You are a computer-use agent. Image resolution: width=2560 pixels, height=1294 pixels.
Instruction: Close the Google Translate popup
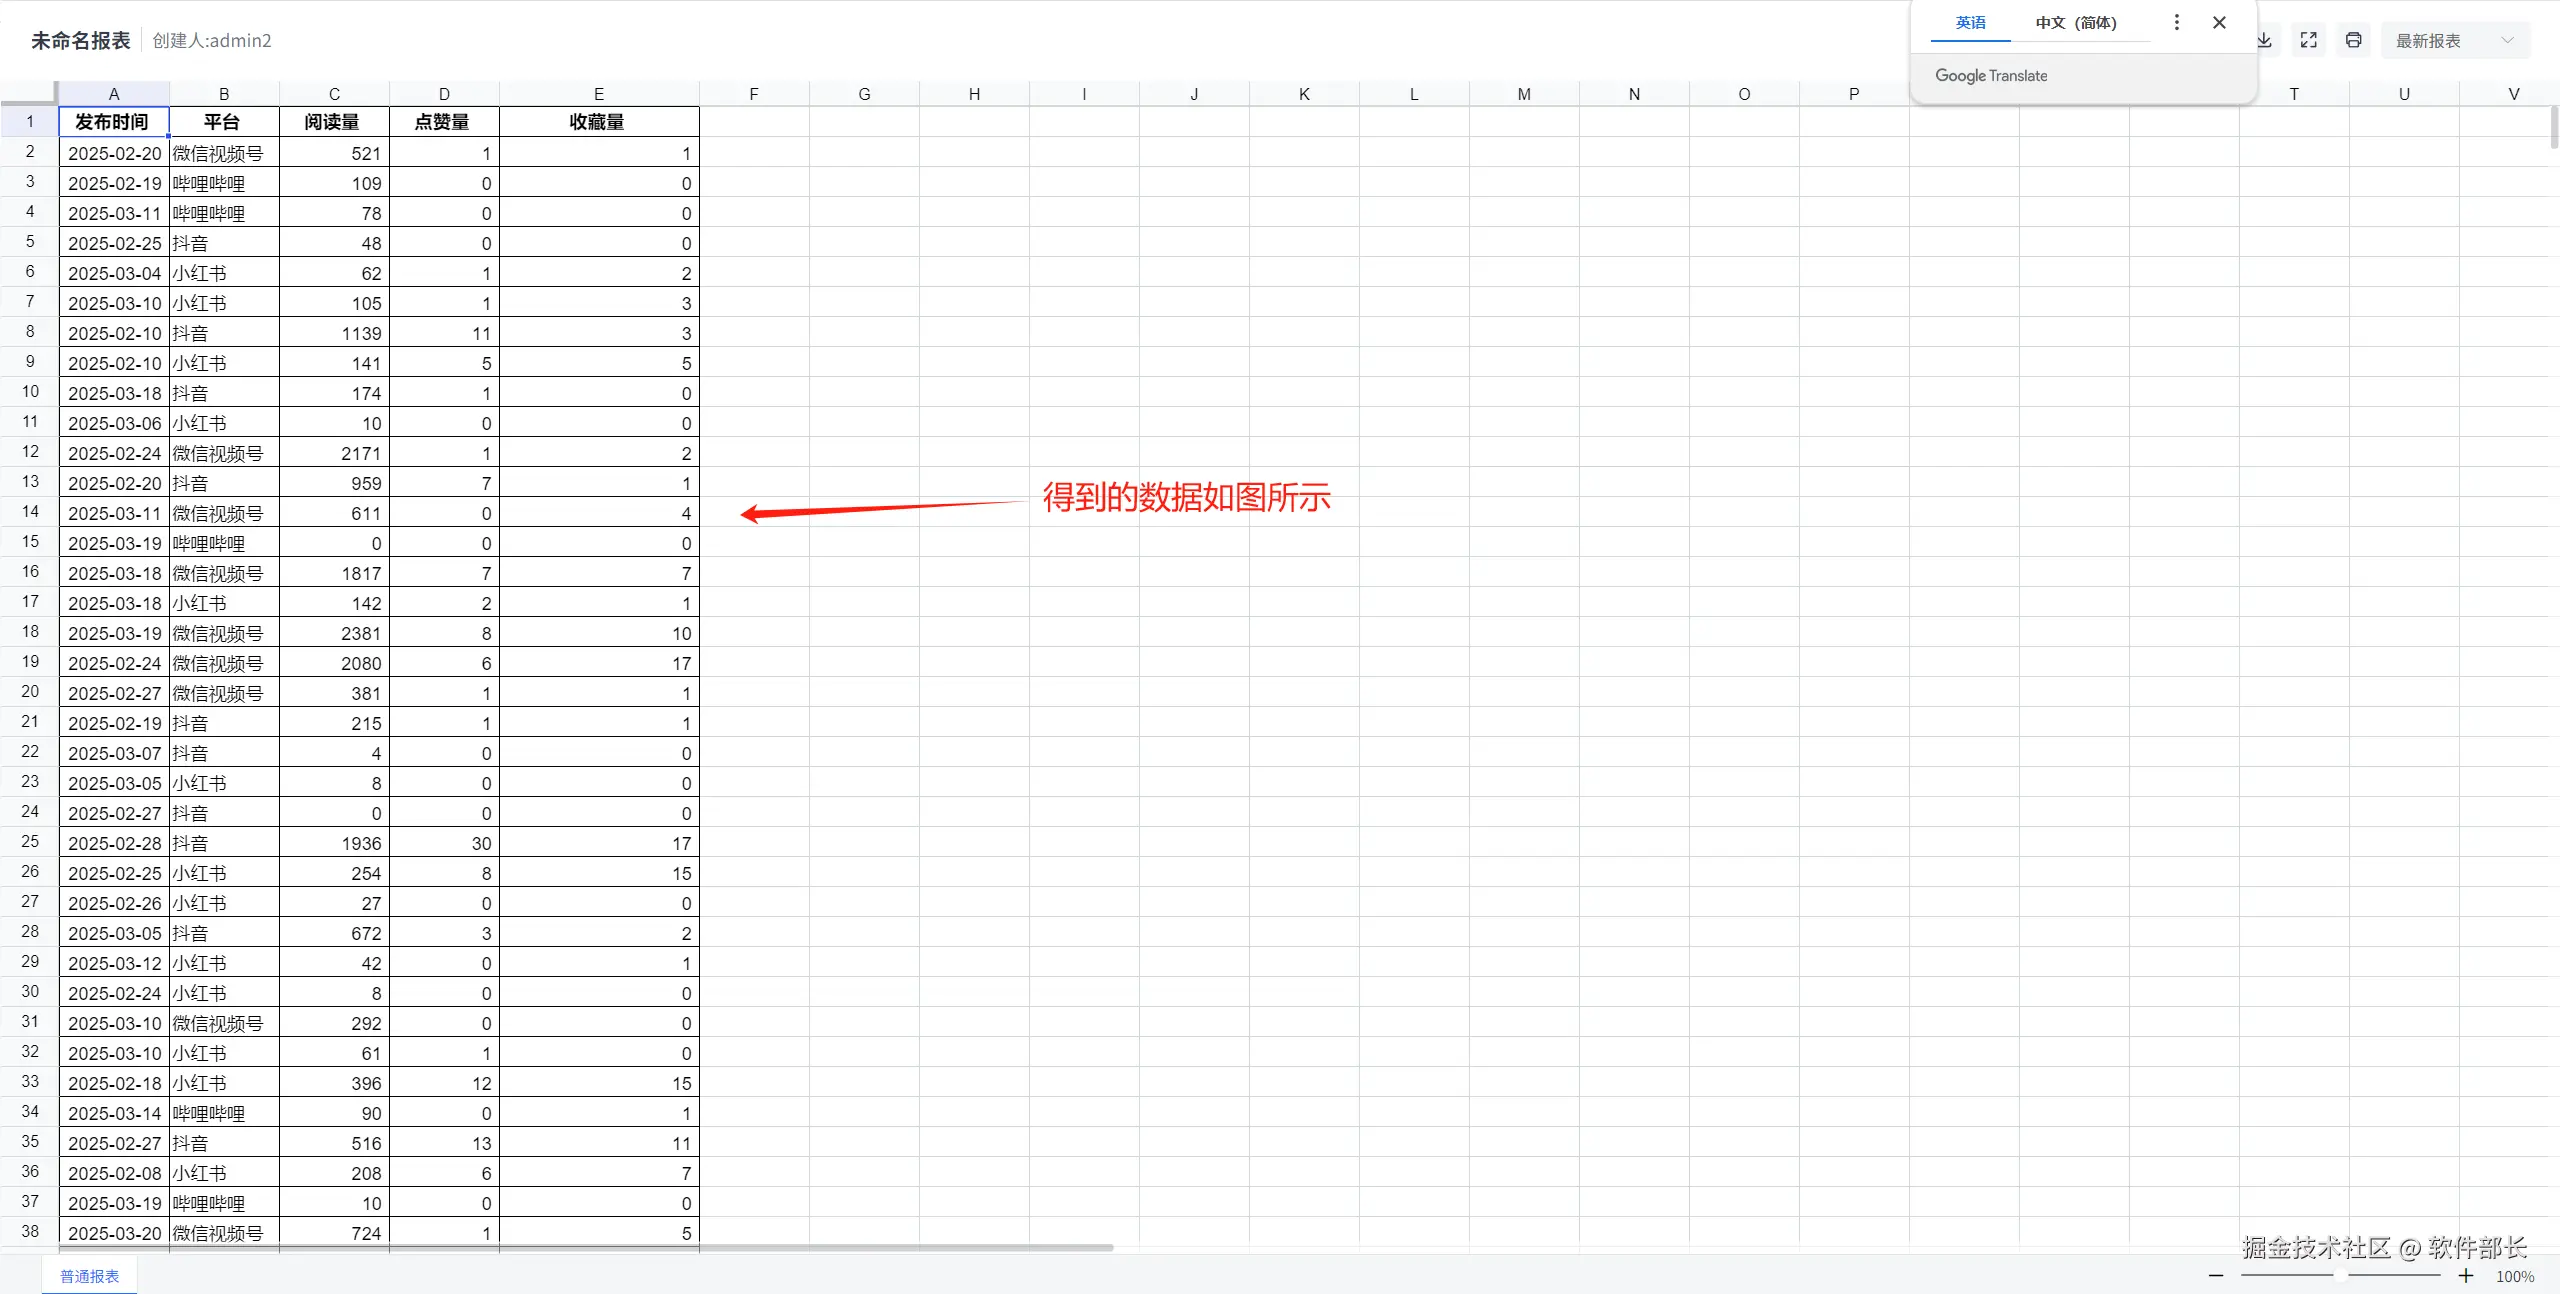click(2219, 22)
